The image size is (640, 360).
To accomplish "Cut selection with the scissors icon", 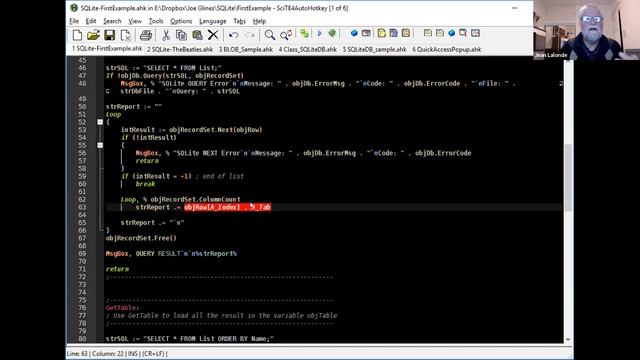I will (166, 35).
